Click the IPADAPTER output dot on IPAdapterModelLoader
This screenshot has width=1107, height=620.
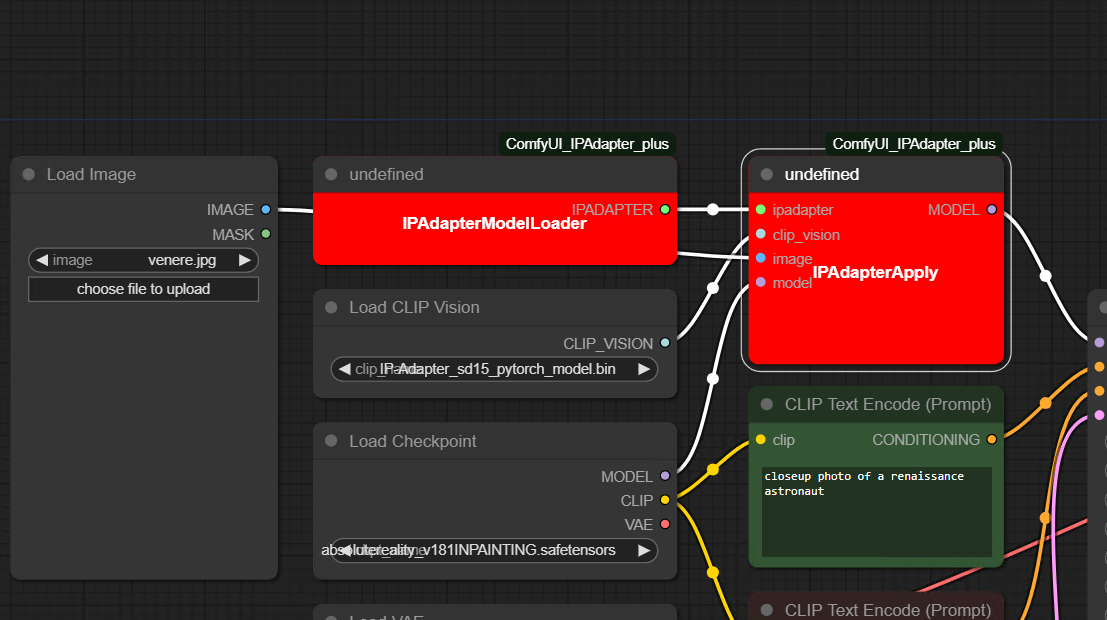[665, 209]
